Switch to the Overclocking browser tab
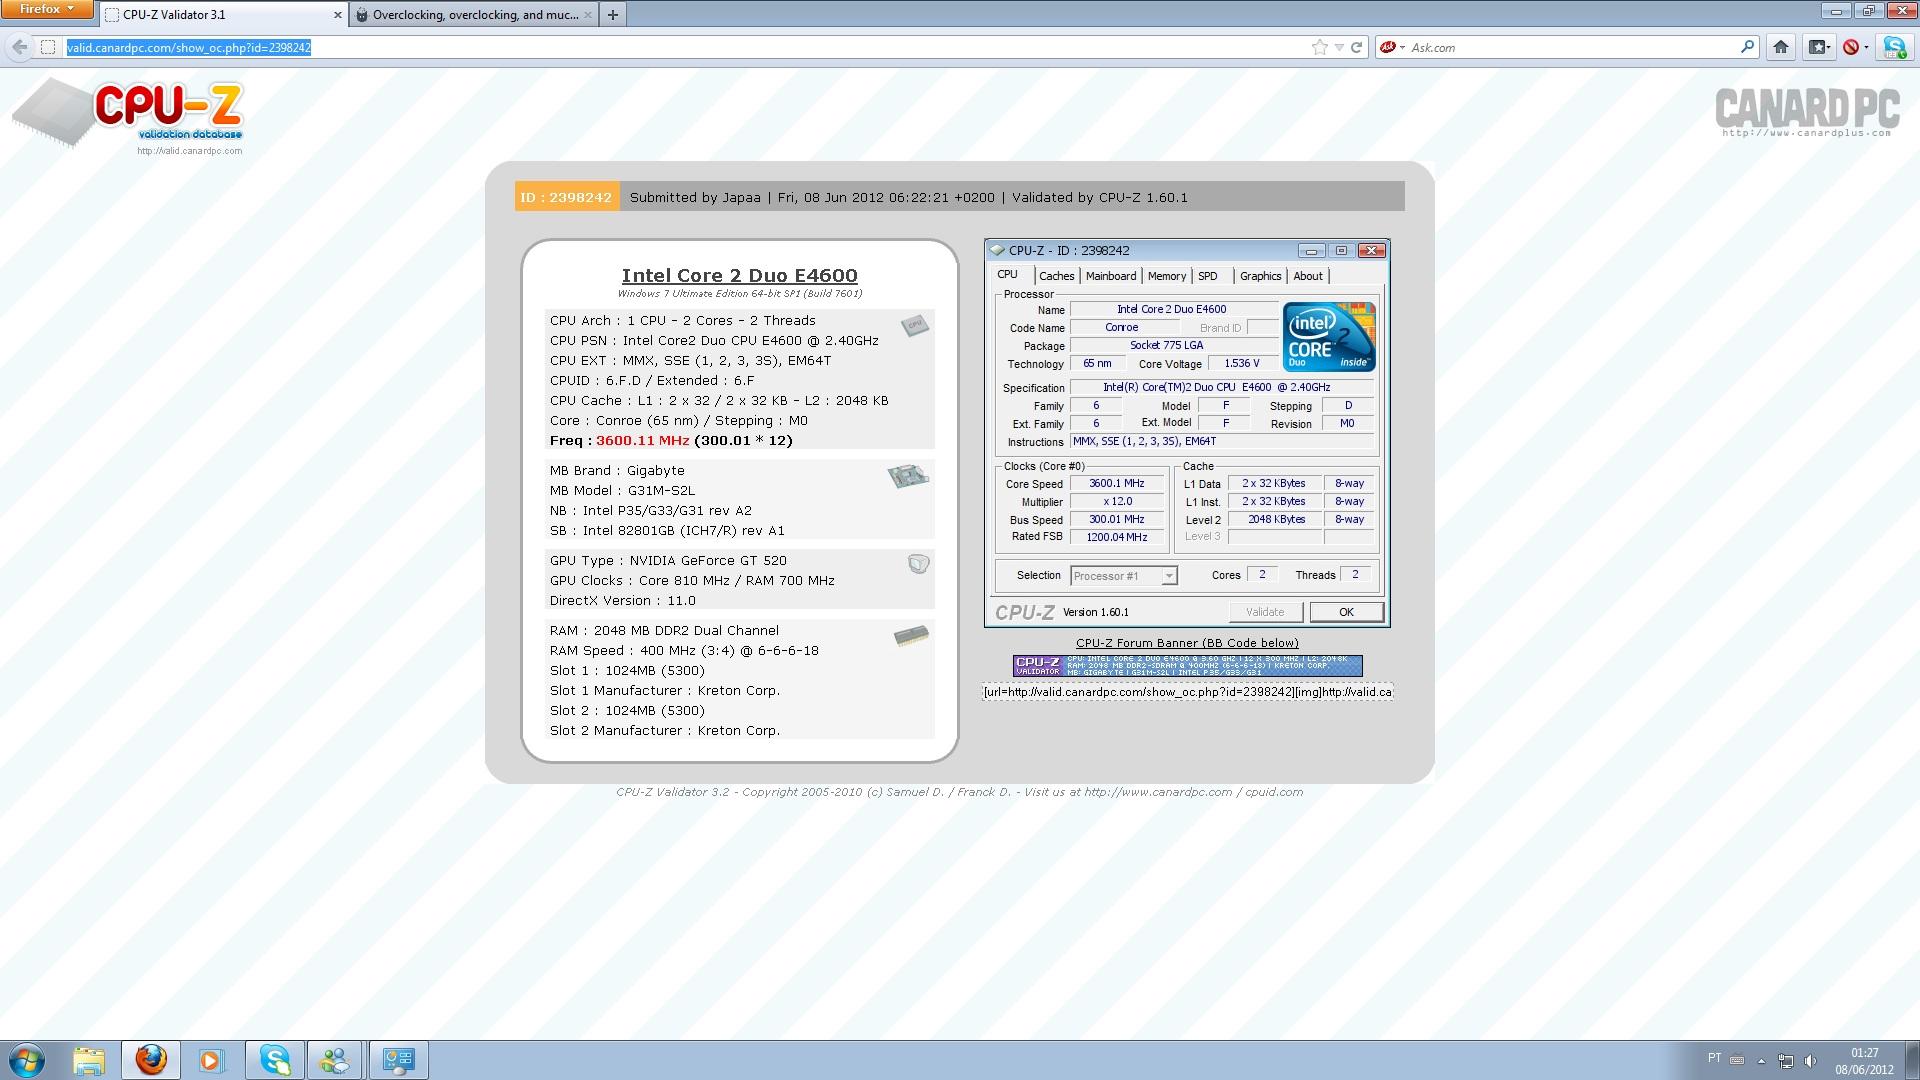The image size is (1920, 1080). [474, 14]
